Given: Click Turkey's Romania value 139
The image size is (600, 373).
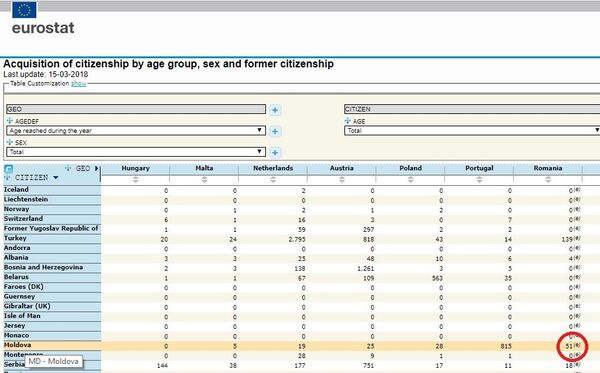Looking at the screenshot, I should pos(567,239).
